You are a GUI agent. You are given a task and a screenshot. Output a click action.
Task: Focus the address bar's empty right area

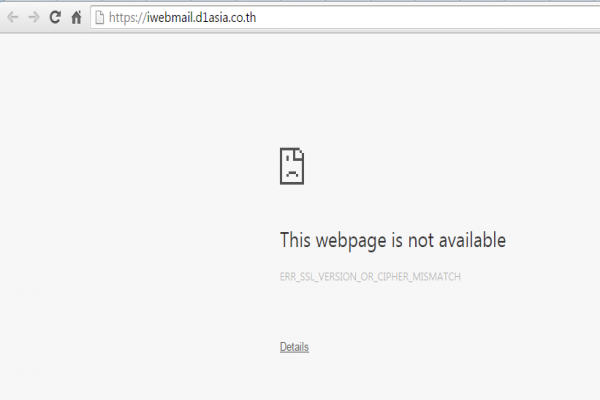[x=427, y=18]
